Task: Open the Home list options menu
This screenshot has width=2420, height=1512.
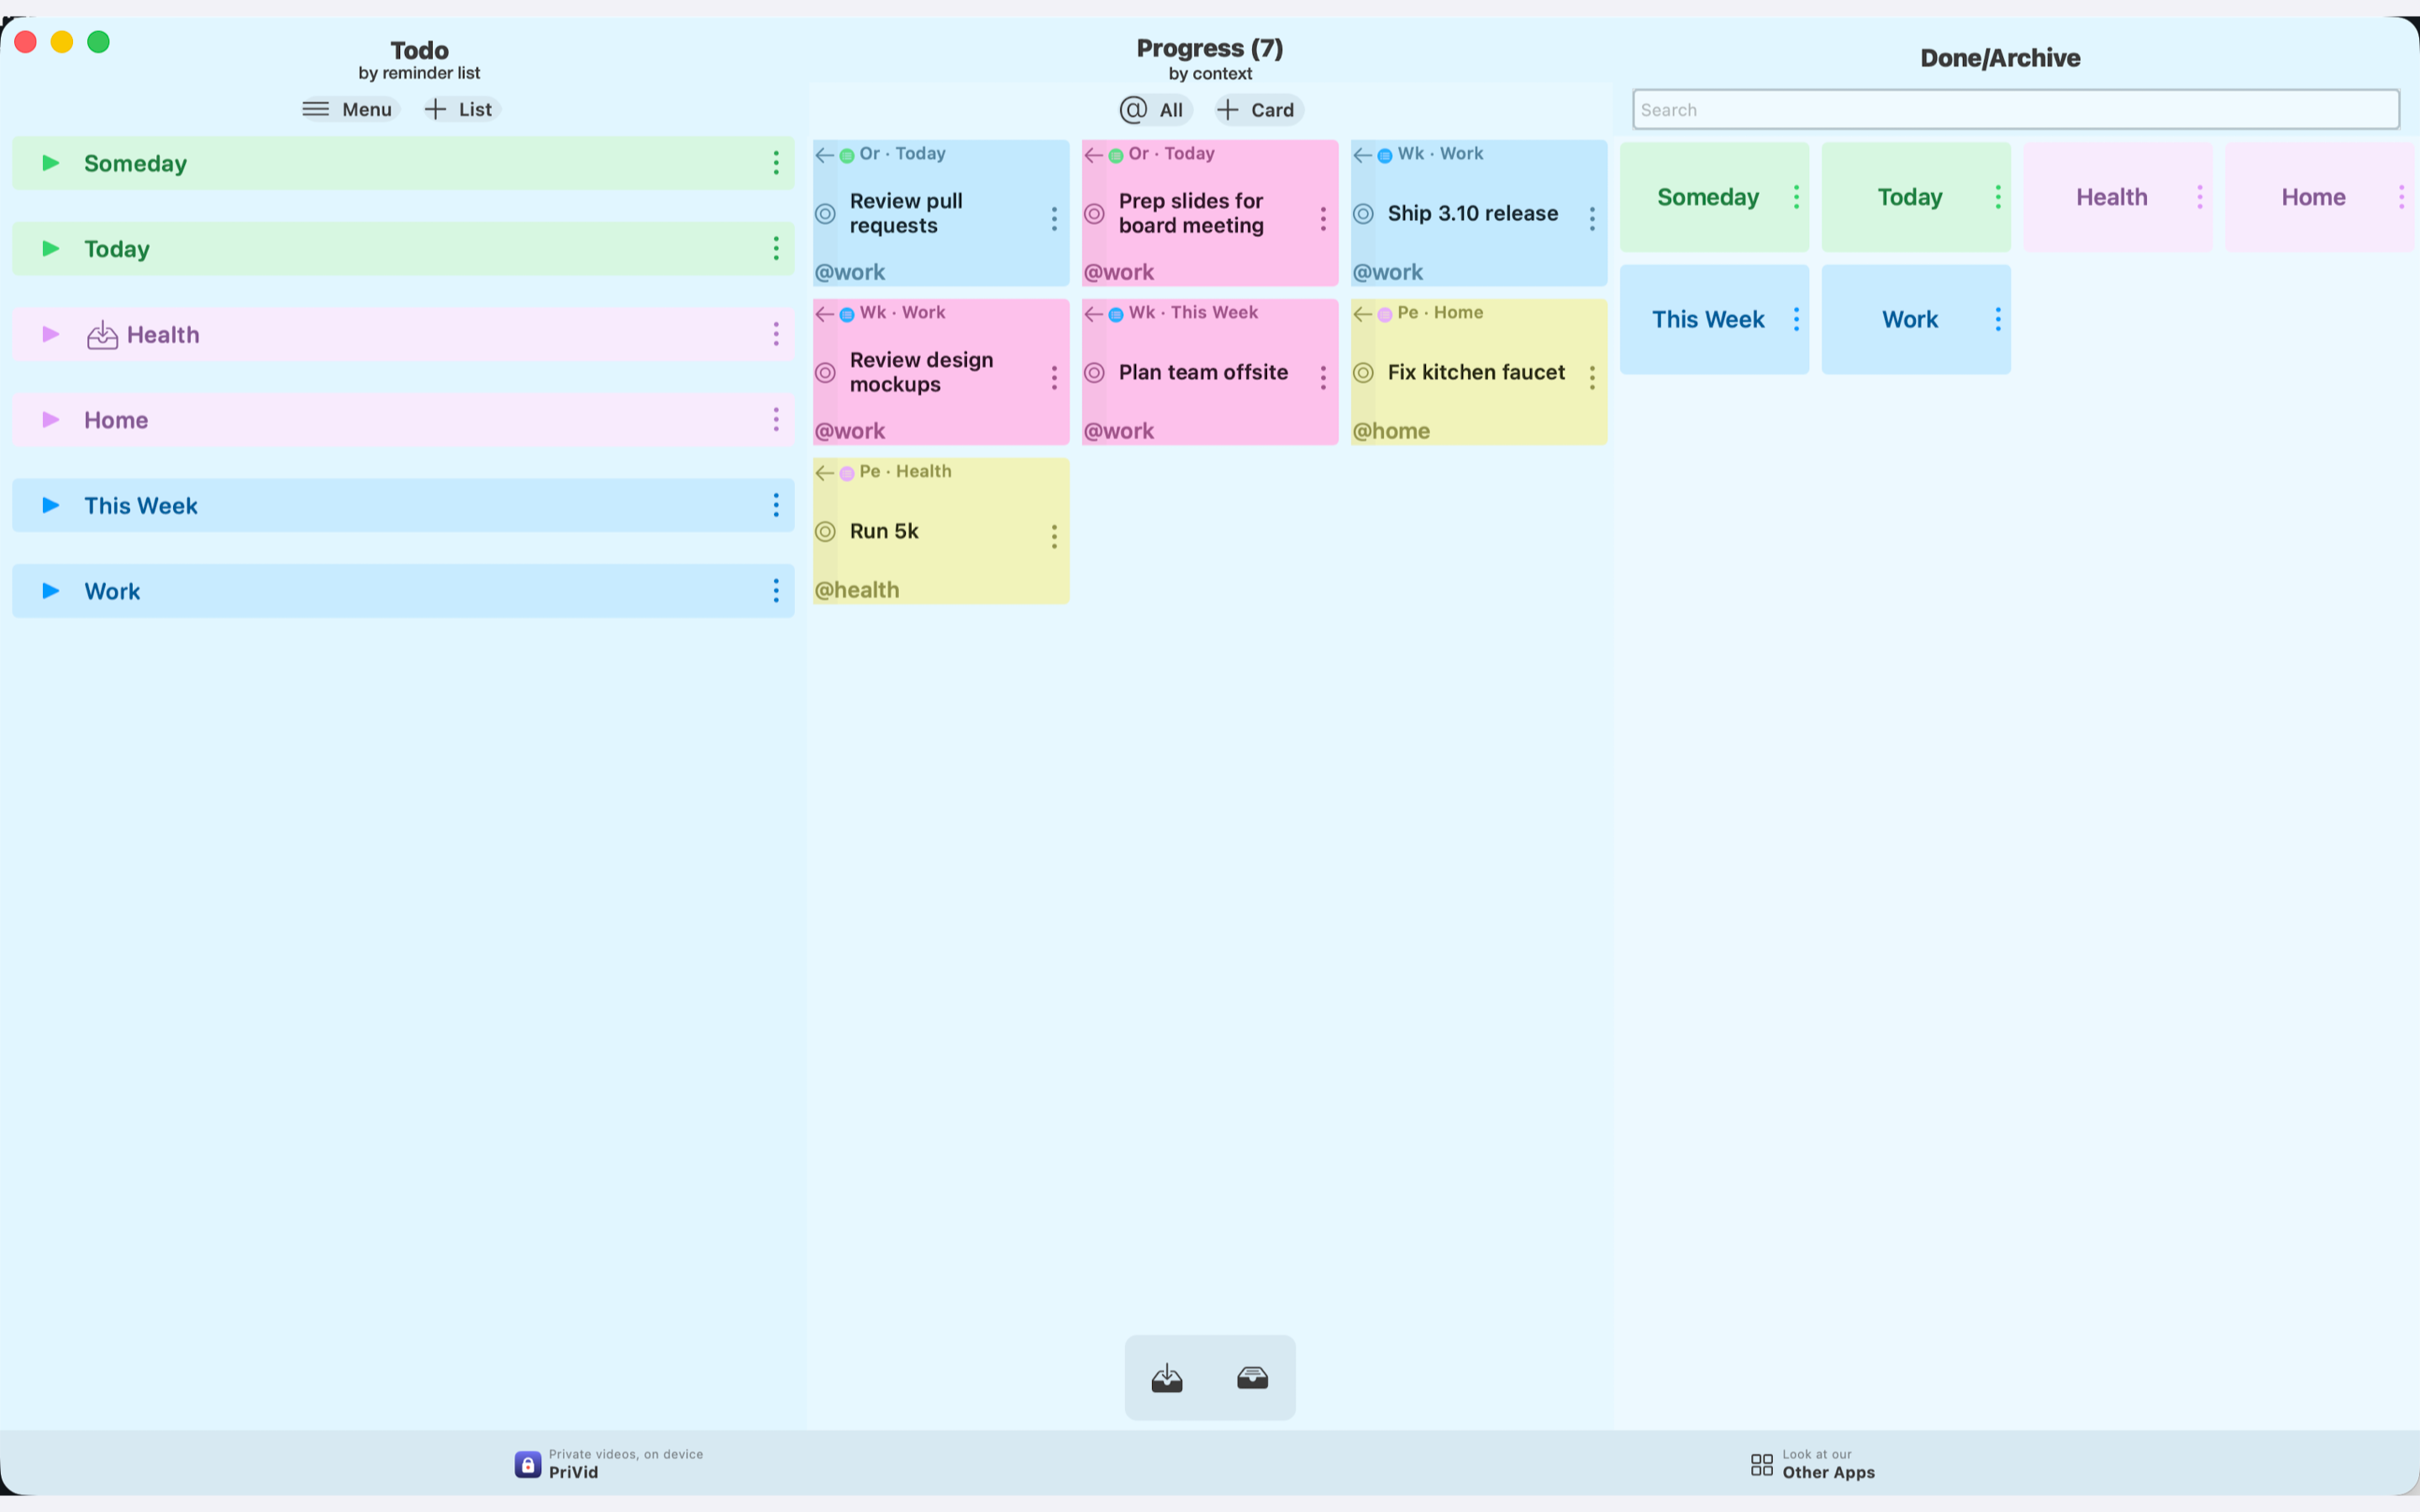Action: [x=776, y=420]
